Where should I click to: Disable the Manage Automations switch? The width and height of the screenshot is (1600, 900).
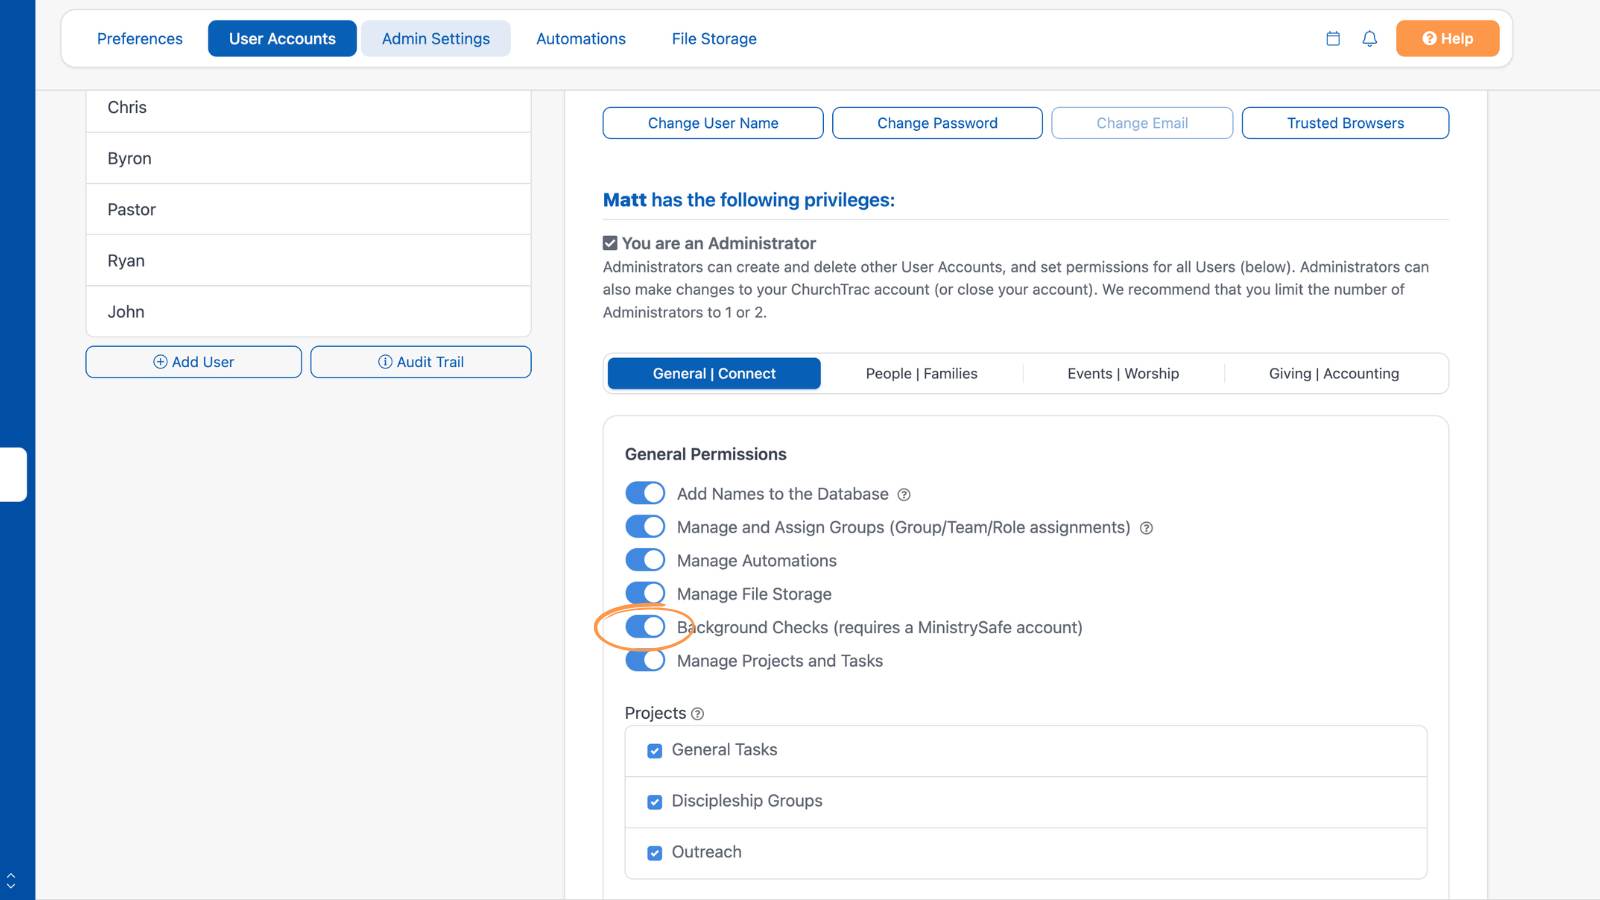pos(645,560)
